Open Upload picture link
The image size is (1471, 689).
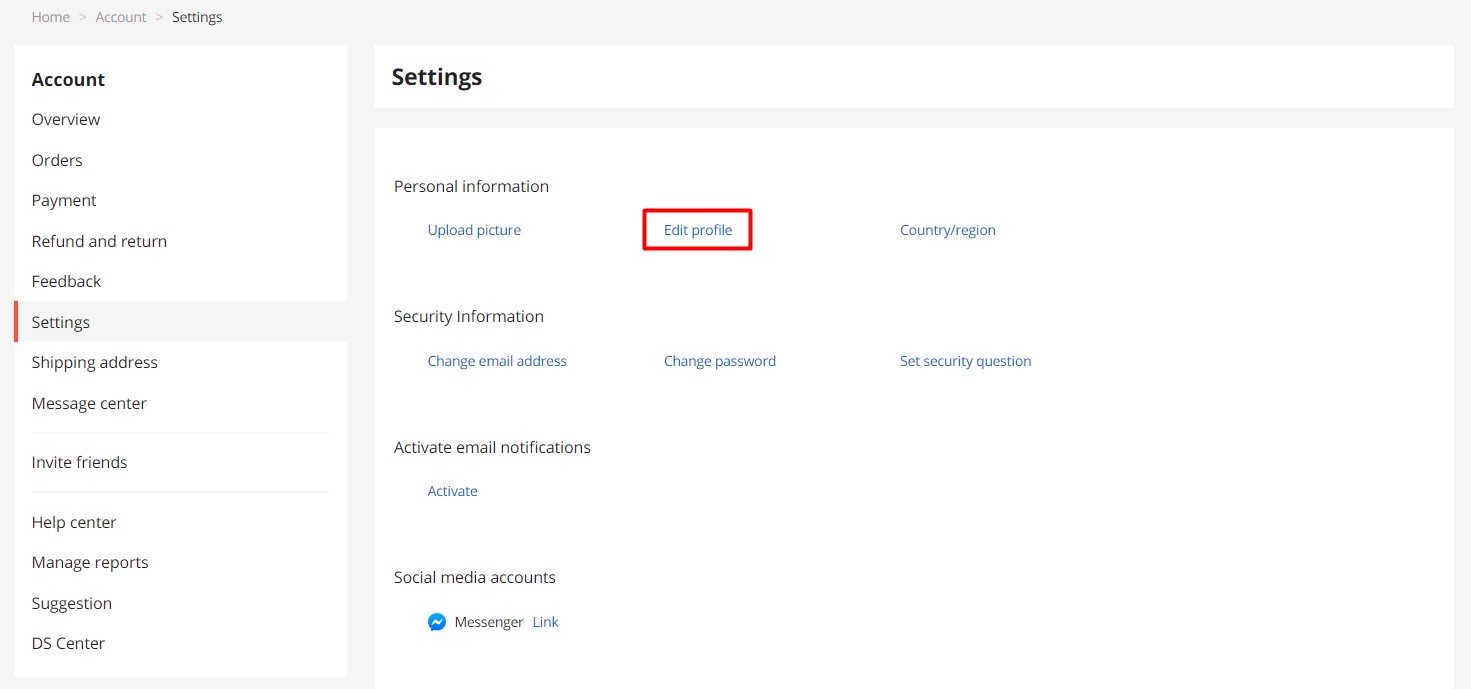coord(474,229)
